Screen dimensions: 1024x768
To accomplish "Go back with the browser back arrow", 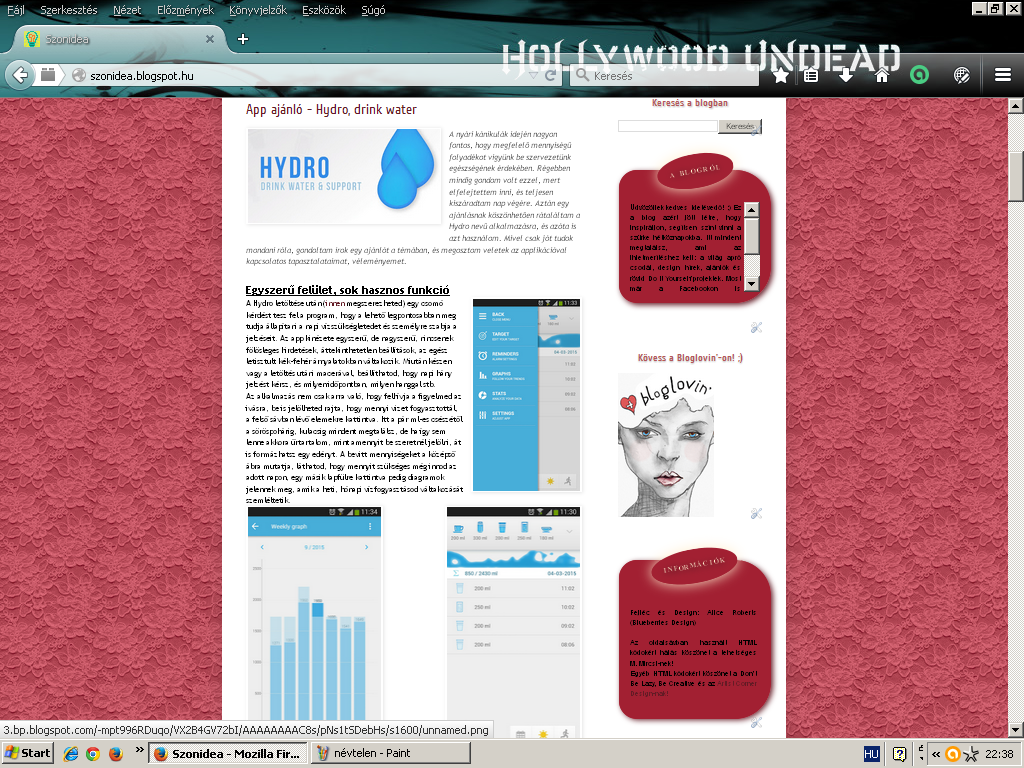I will click(x=20, y=75).
